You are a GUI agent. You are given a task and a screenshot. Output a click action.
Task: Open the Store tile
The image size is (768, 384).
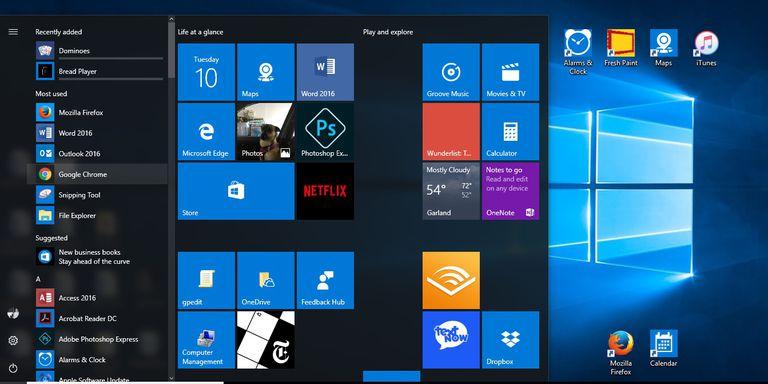(236, 191)
